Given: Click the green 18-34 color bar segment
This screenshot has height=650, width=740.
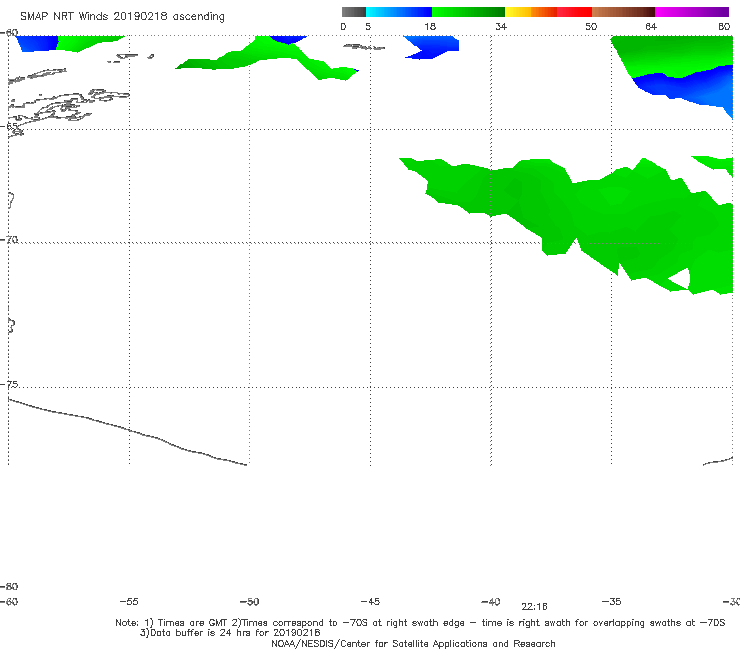Looking at the screenshot, I should (468, 12).
